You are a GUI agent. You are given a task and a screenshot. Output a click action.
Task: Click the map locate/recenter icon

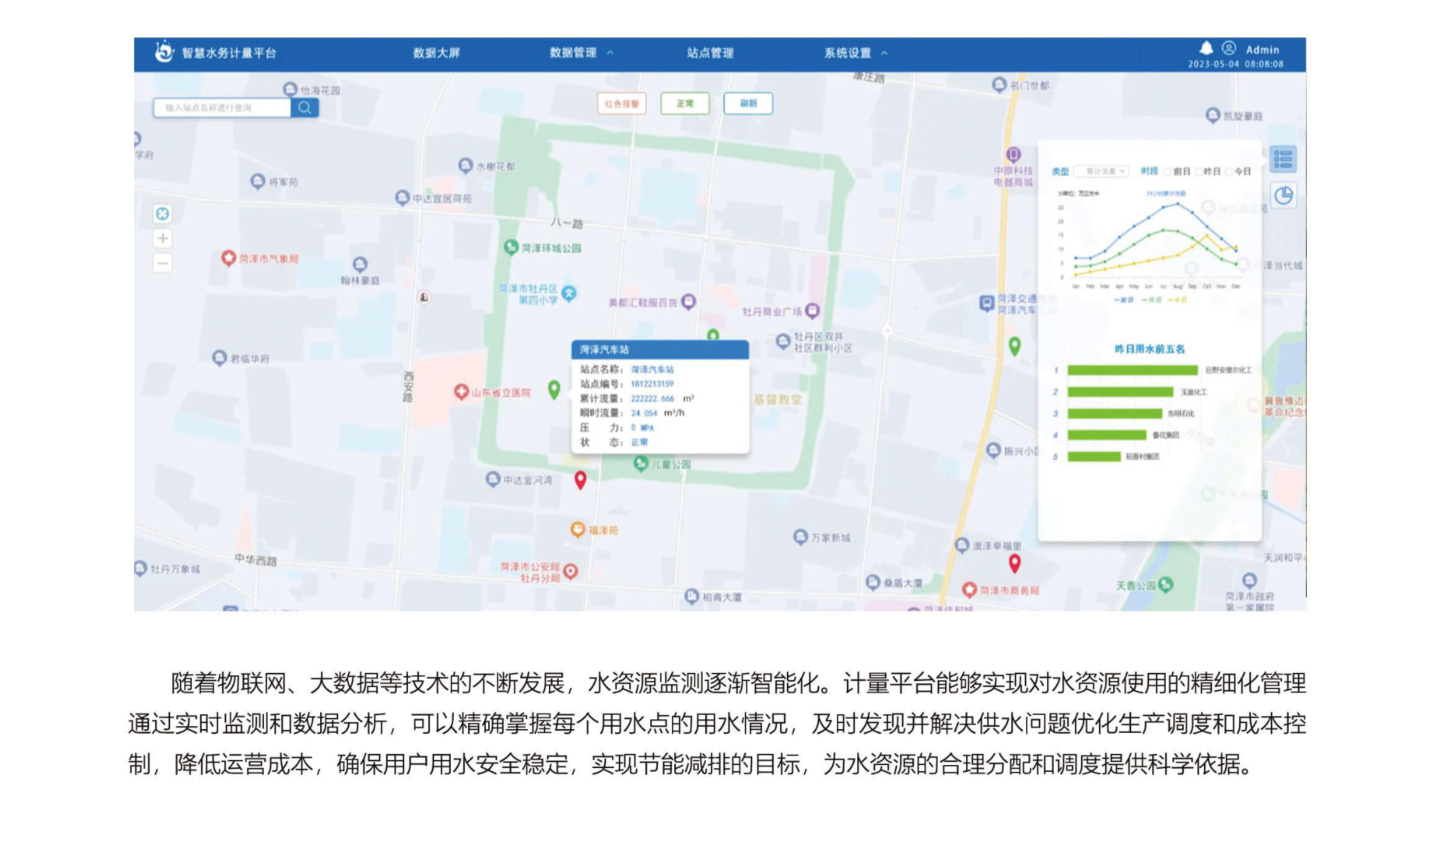pyautogui.click(x=163, y=214)
